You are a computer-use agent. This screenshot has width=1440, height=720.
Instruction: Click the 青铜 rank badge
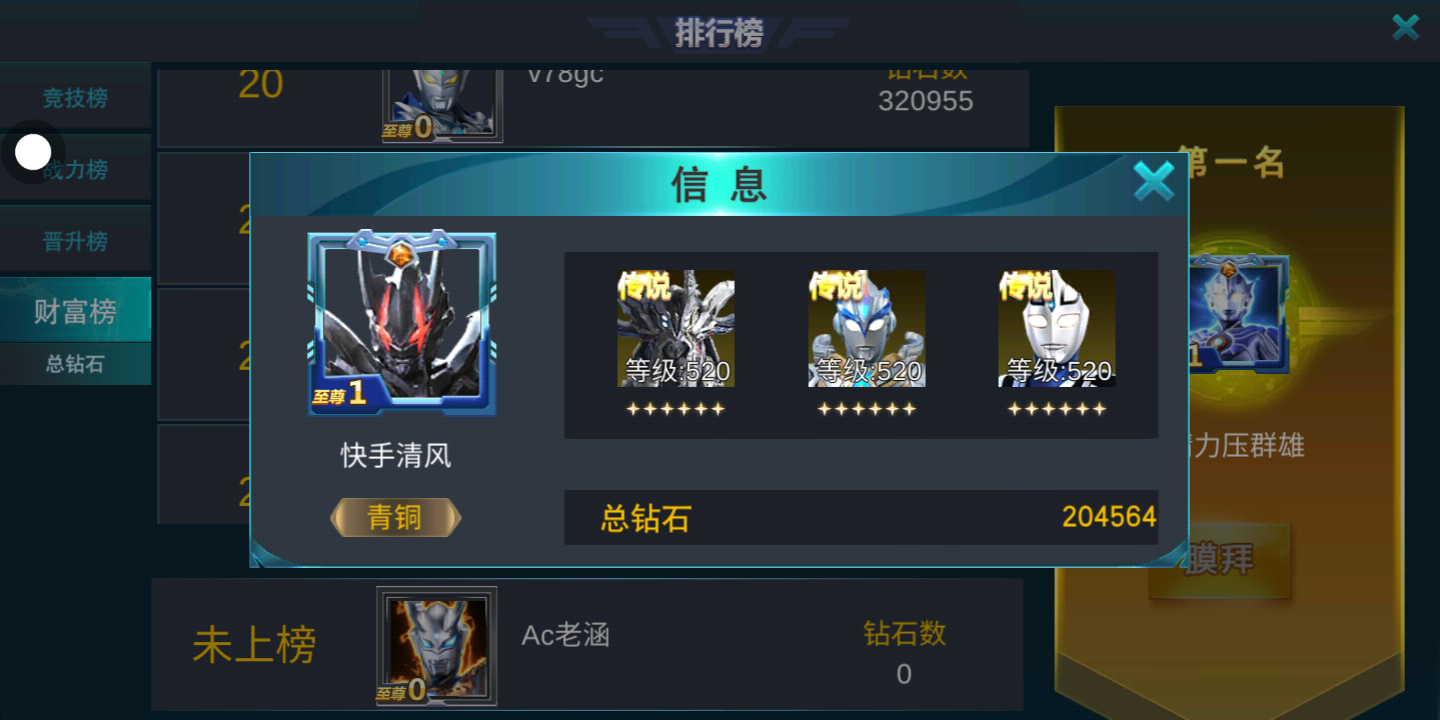coord(395,517)
